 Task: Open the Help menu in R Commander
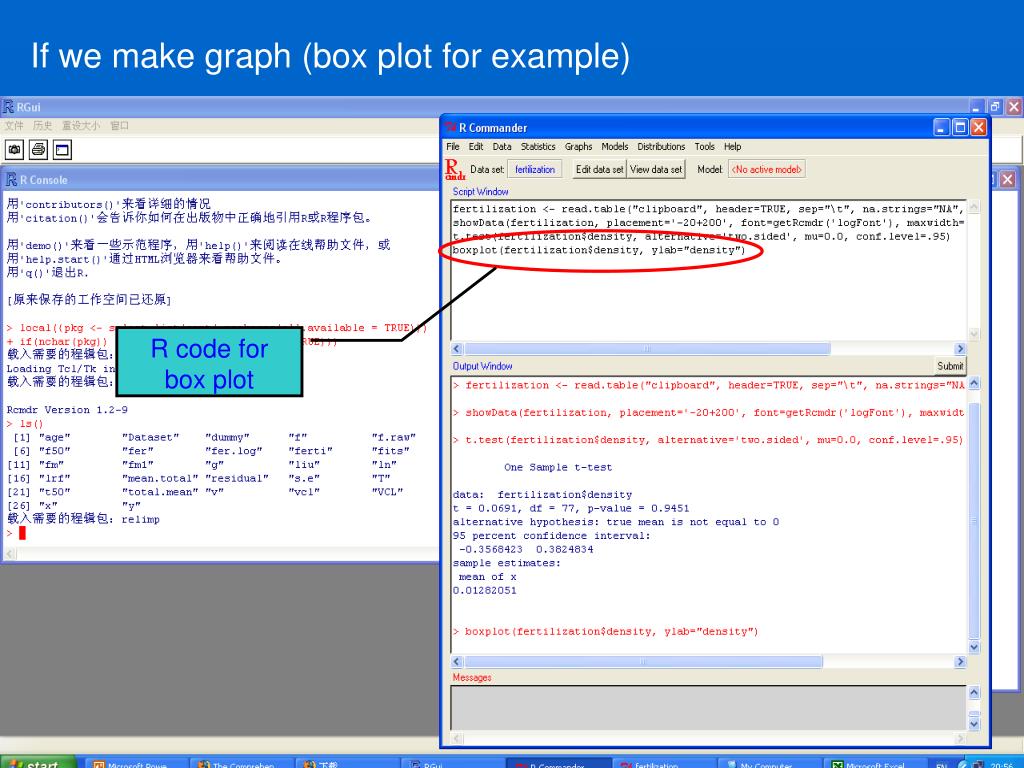point(732,146)
